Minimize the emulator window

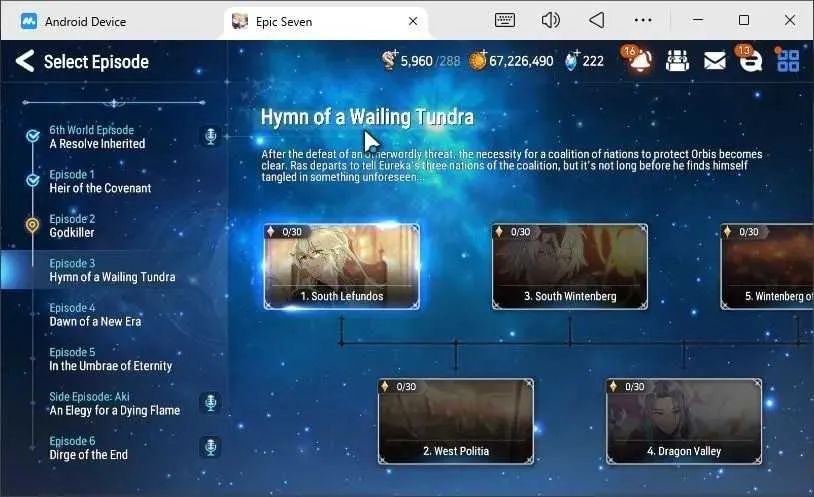698,20
